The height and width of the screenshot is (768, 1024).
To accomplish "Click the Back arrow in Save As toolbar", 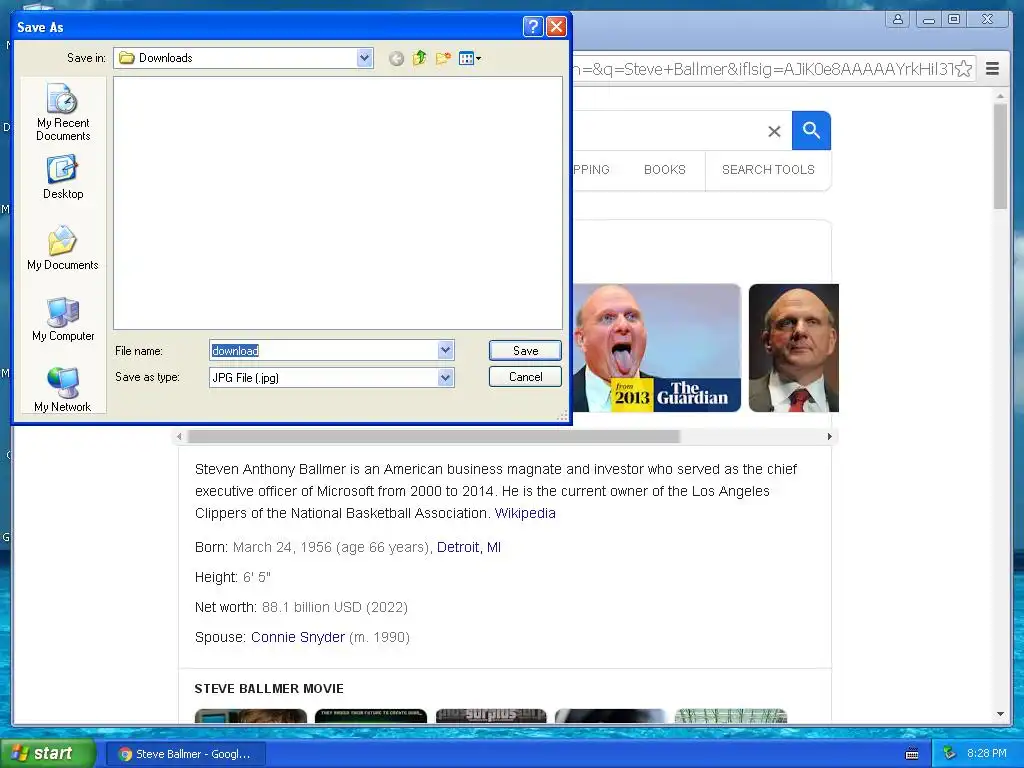I will coord(396,59).
